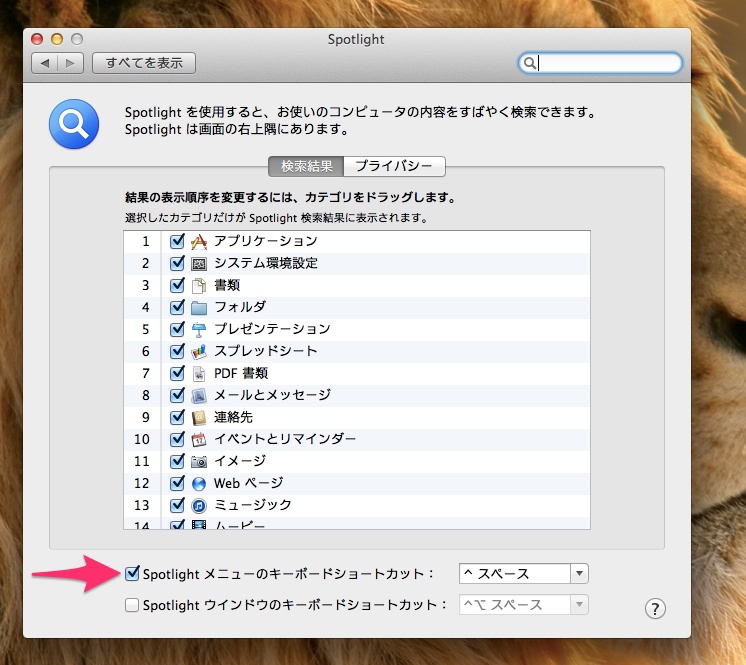Close the Spotlight preferences window
Screen dimensions: 746x665
(x=37, y=39)
